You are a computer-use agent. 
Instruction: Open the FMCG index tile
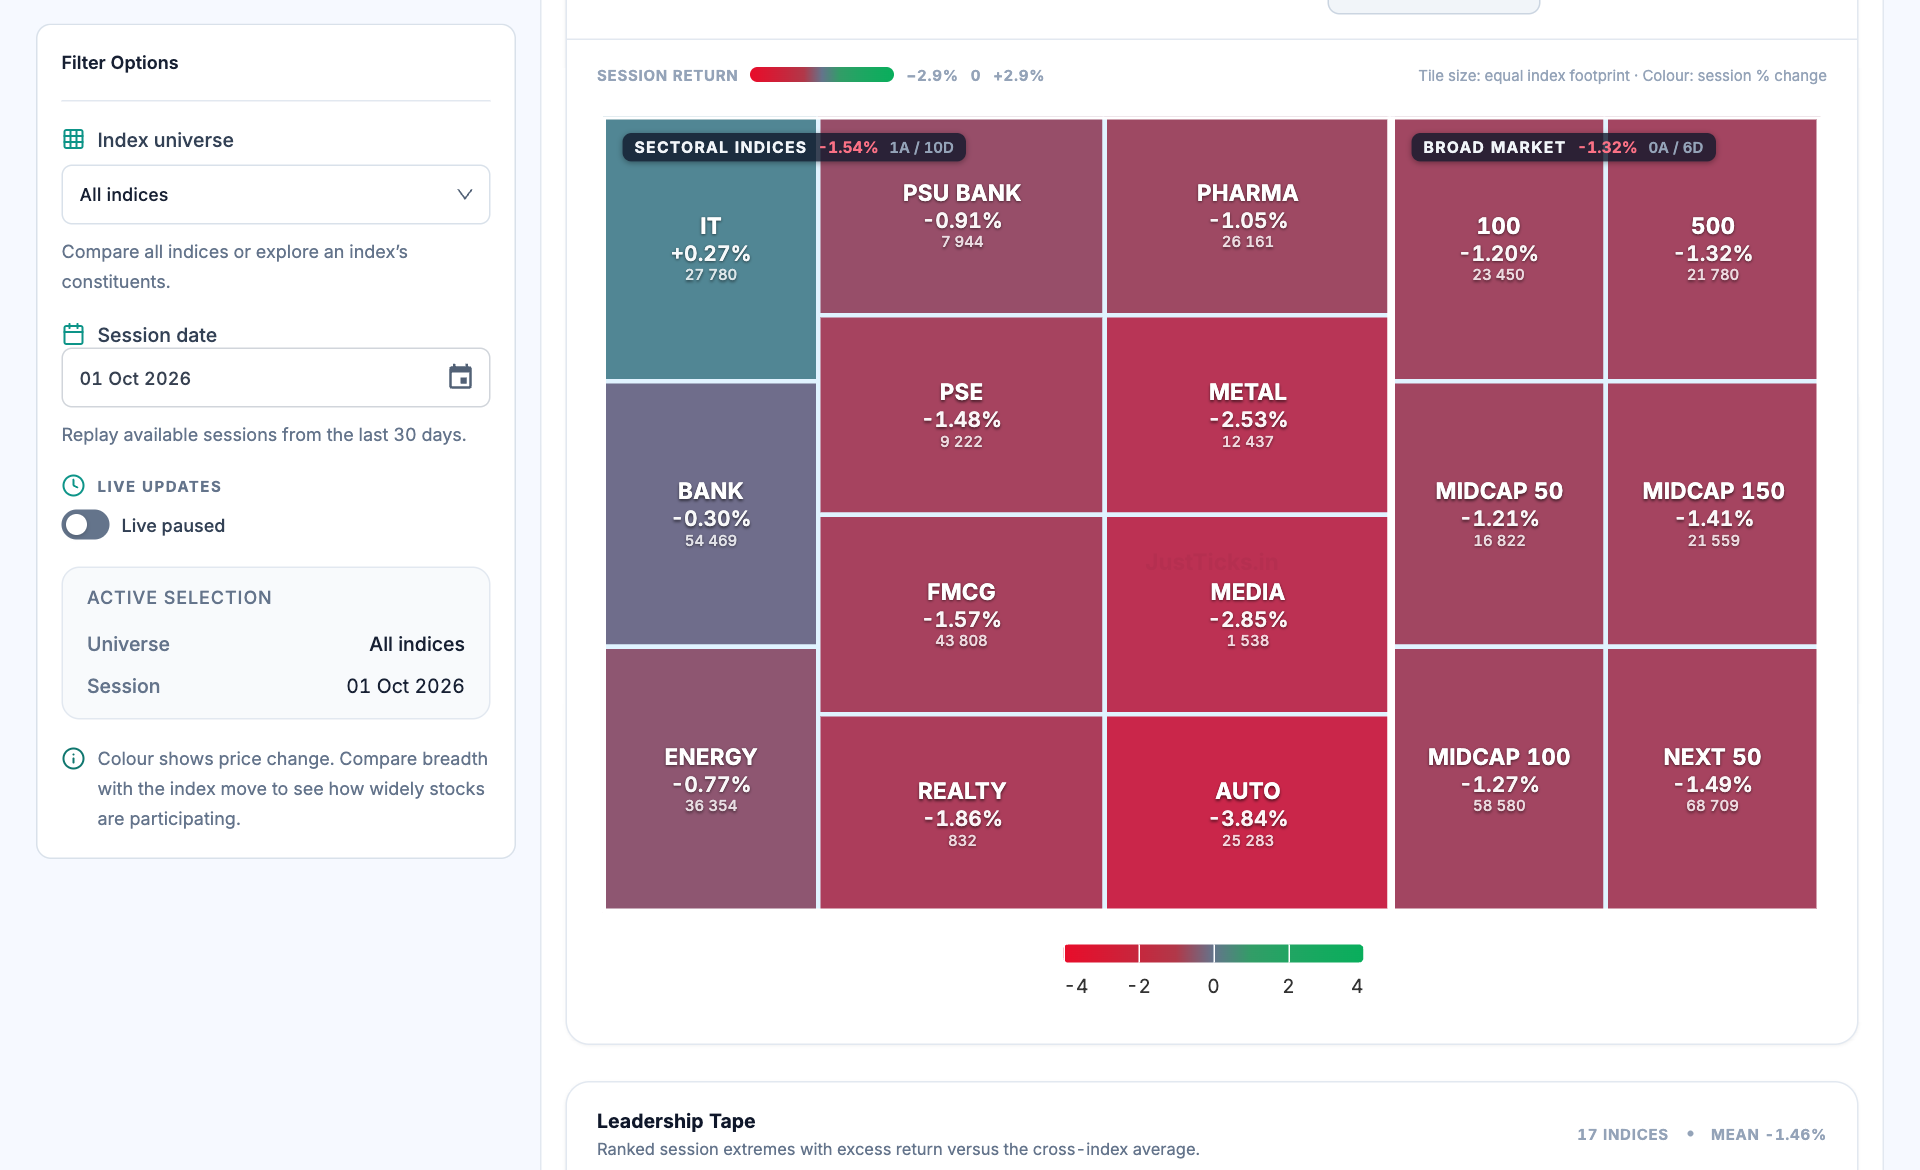pyautogui.click(x=961, y=614)
